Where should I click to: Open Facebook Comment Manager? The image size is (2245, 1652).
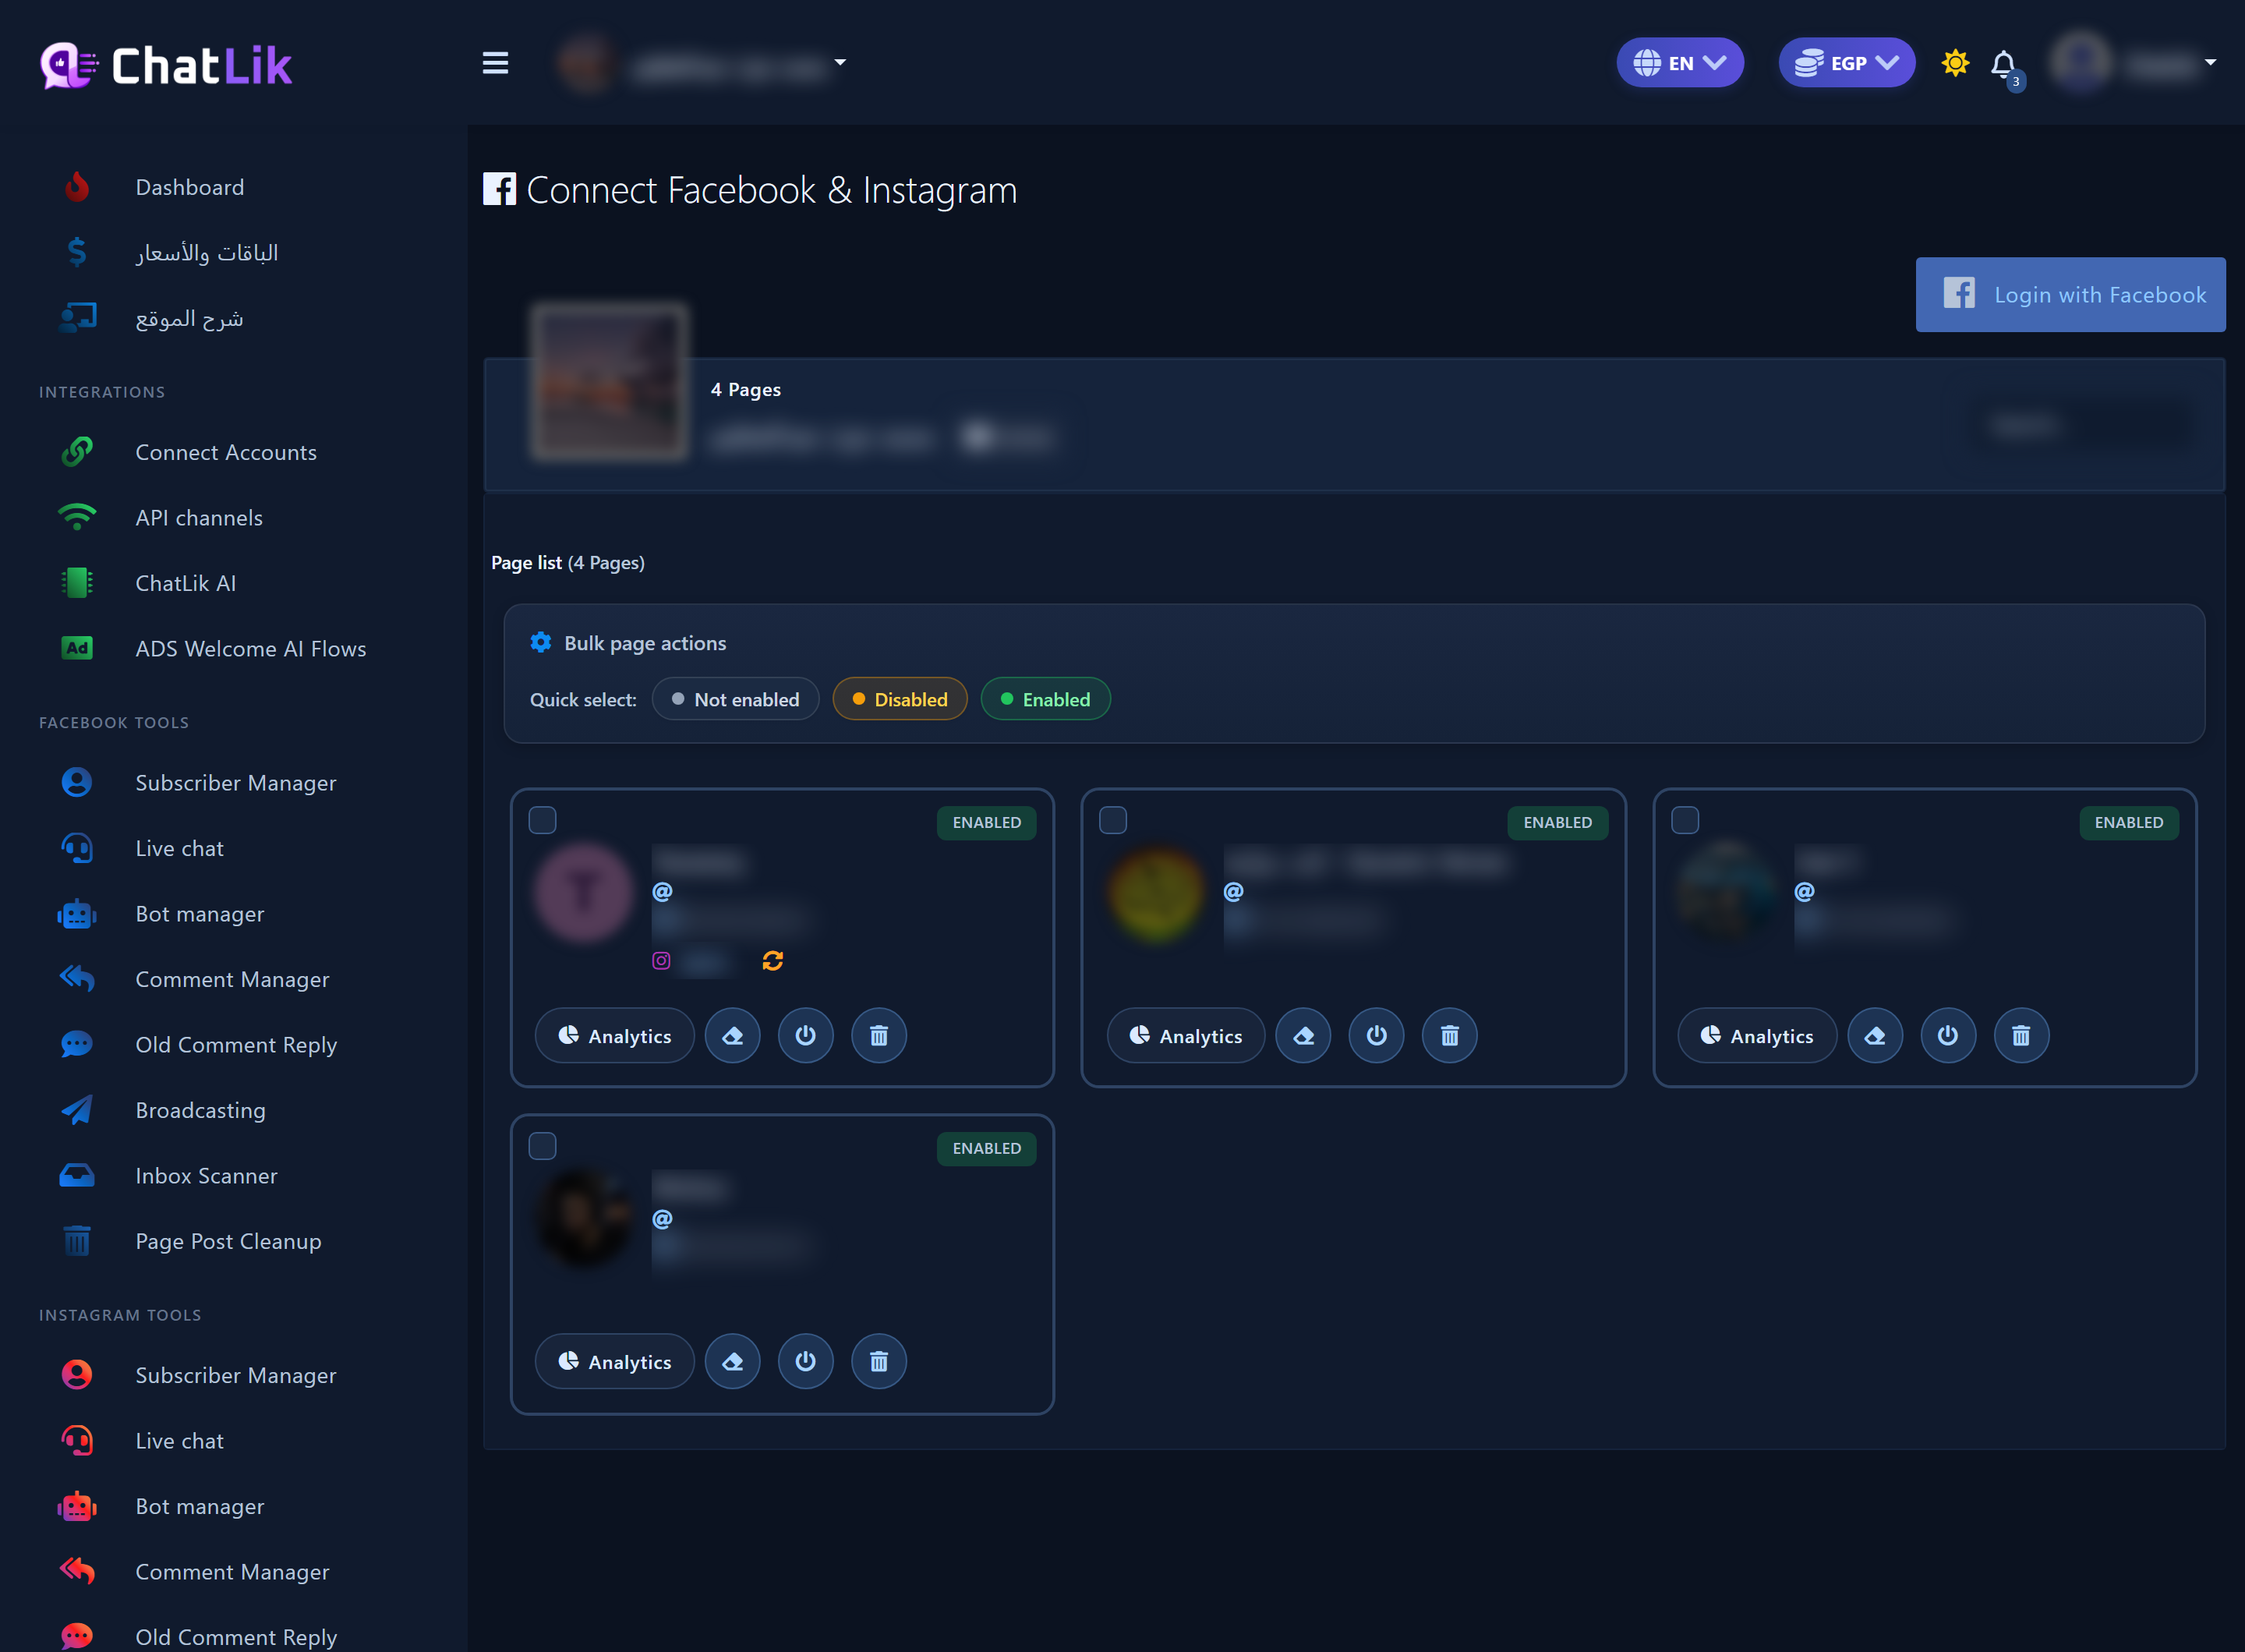232,979
